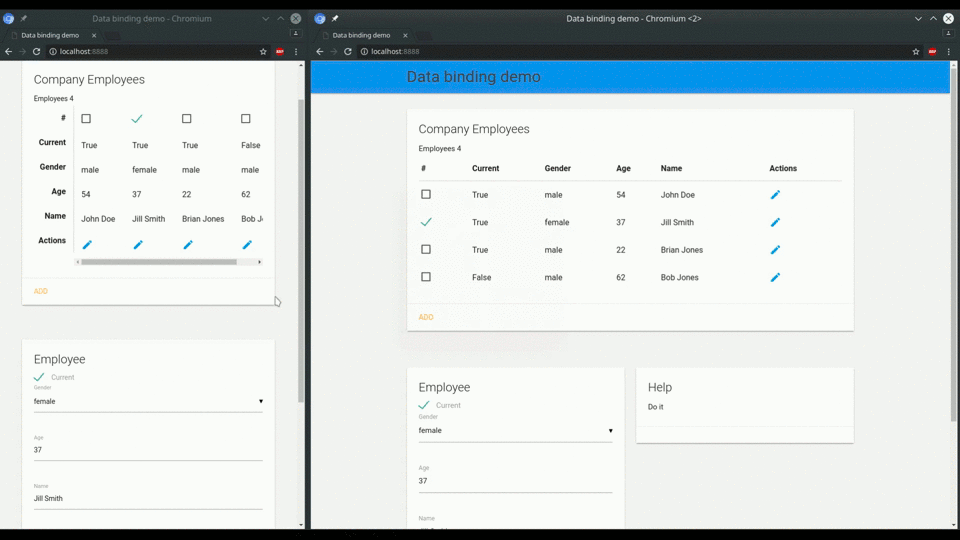Click Bob Jones' edit pencil, left window
This screenshot has height=540, width=960.
click(x=247, y=245)
